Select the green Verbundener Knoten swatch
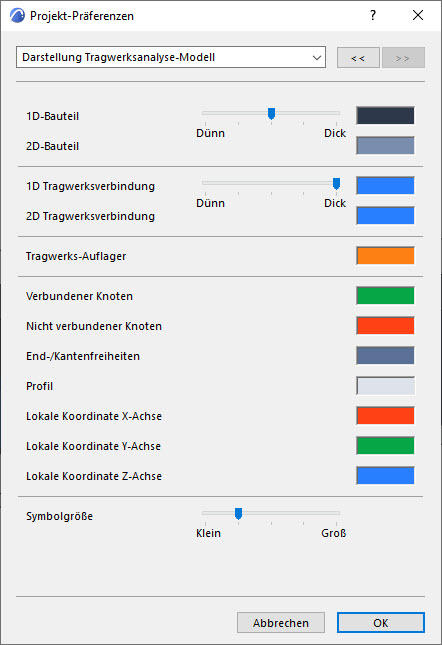442x645 pixels. coord(385,295)
